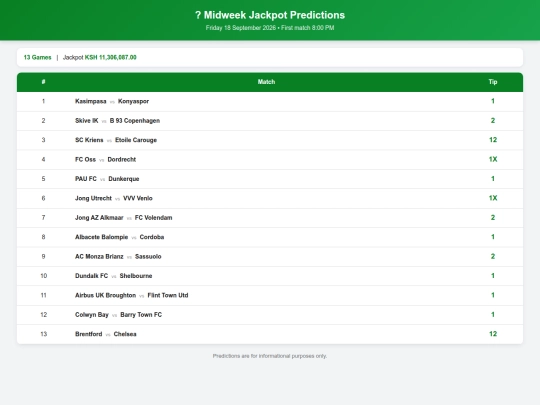
Task: Select VVV Venlo team name
Action: click(x=138, y=198)
